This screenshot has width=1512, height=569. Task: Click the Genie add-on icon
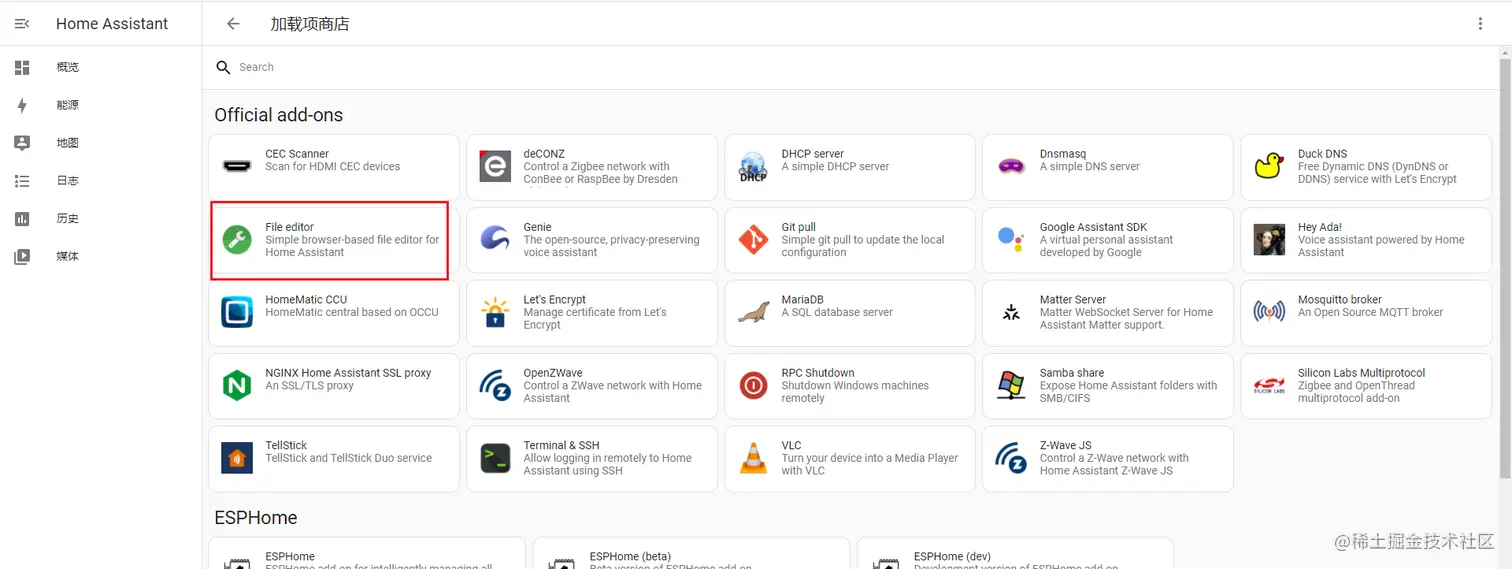[495, 240]
